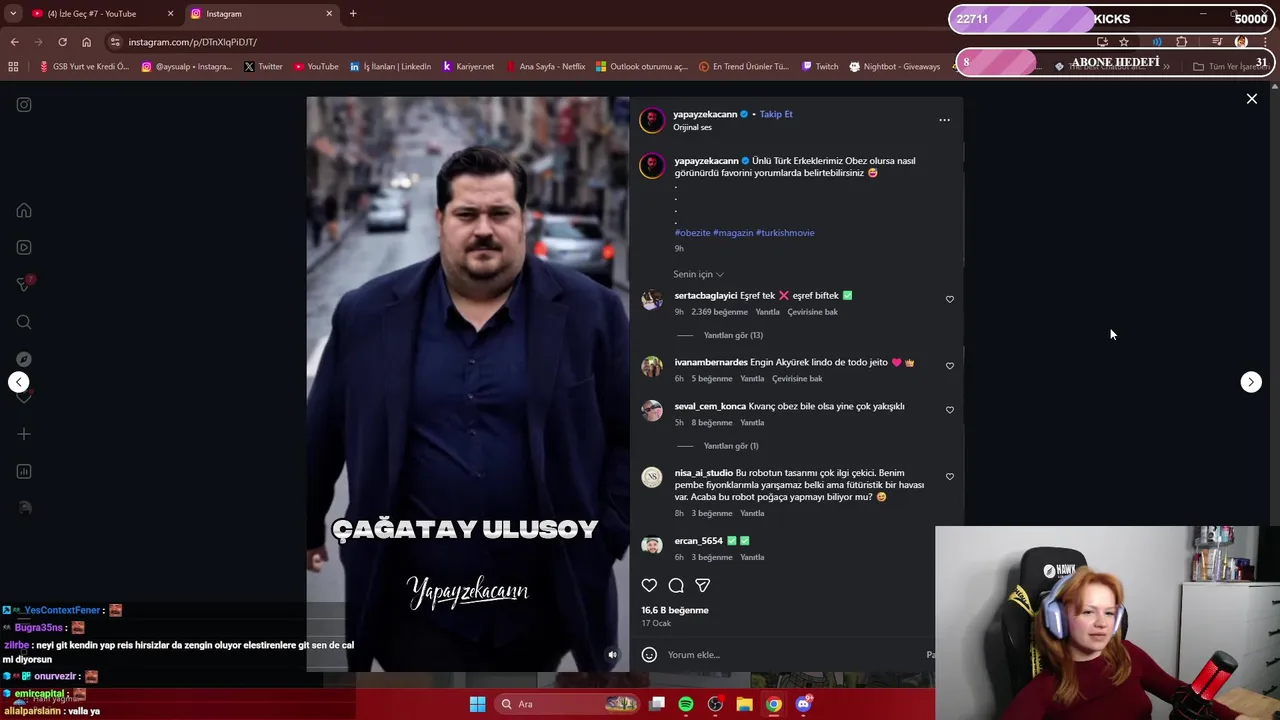Expand 1 reply under seval_cem_konca comment

point(730,446)
